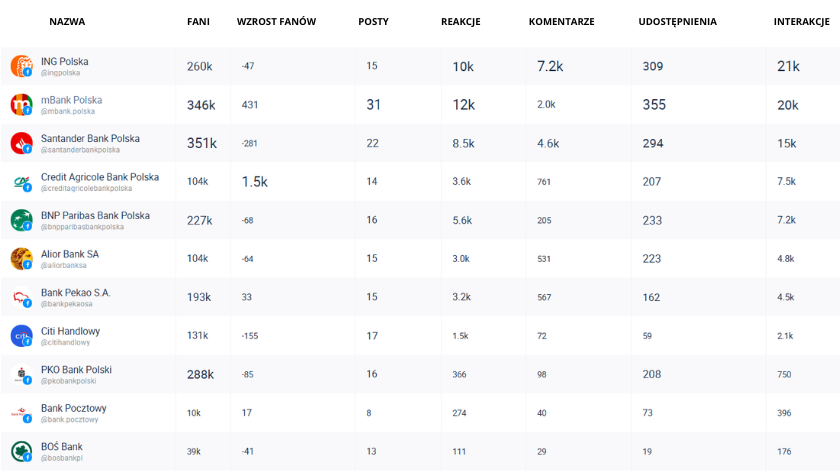Sort by KOMENTARZE column header
Image resolution: width=840 pixels, height=472 pixels.
tap(561, 21)
